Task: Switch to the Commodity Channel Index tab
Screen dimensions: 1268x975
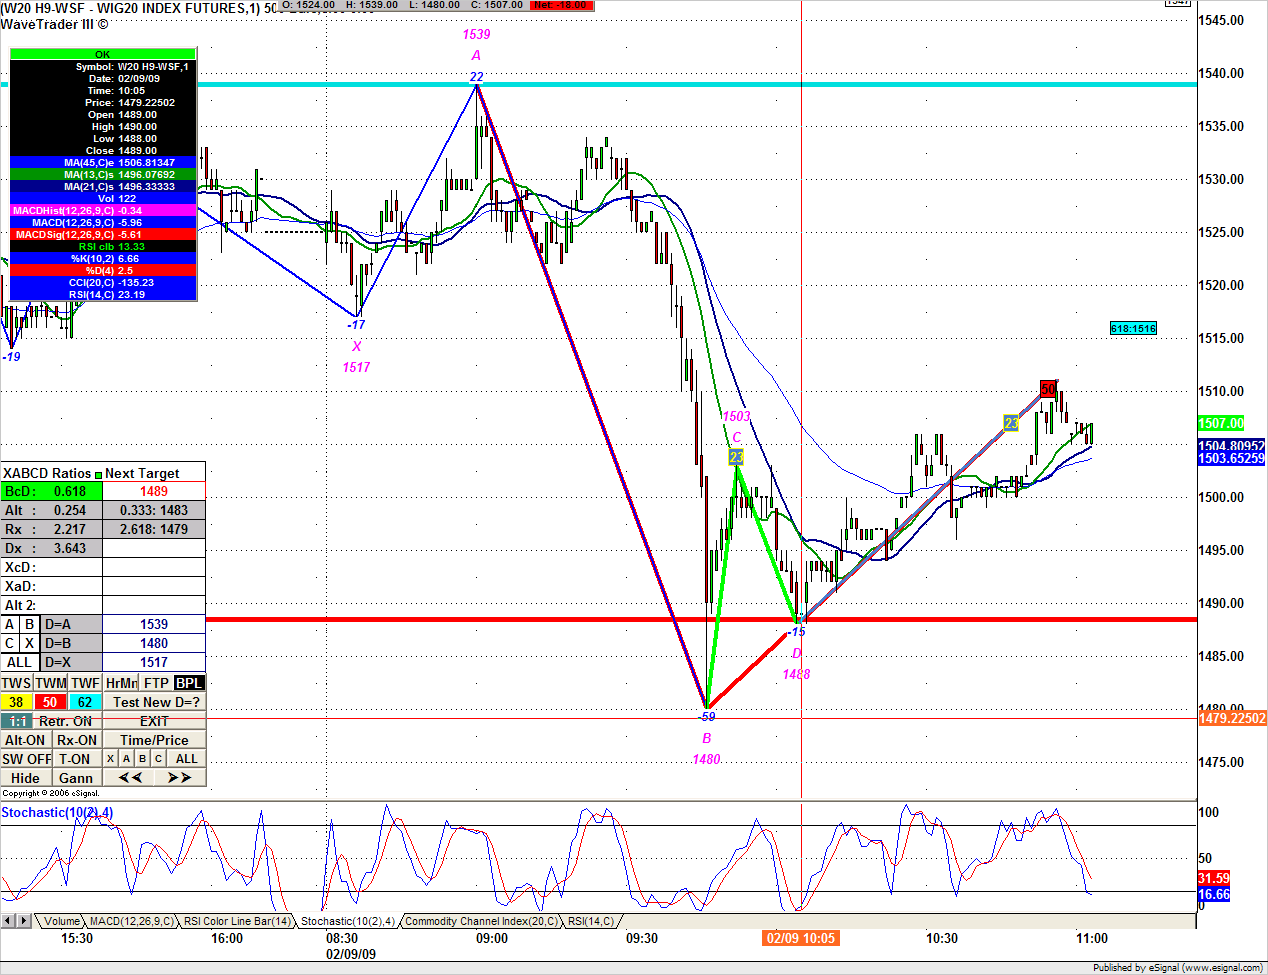Action: 480,921
